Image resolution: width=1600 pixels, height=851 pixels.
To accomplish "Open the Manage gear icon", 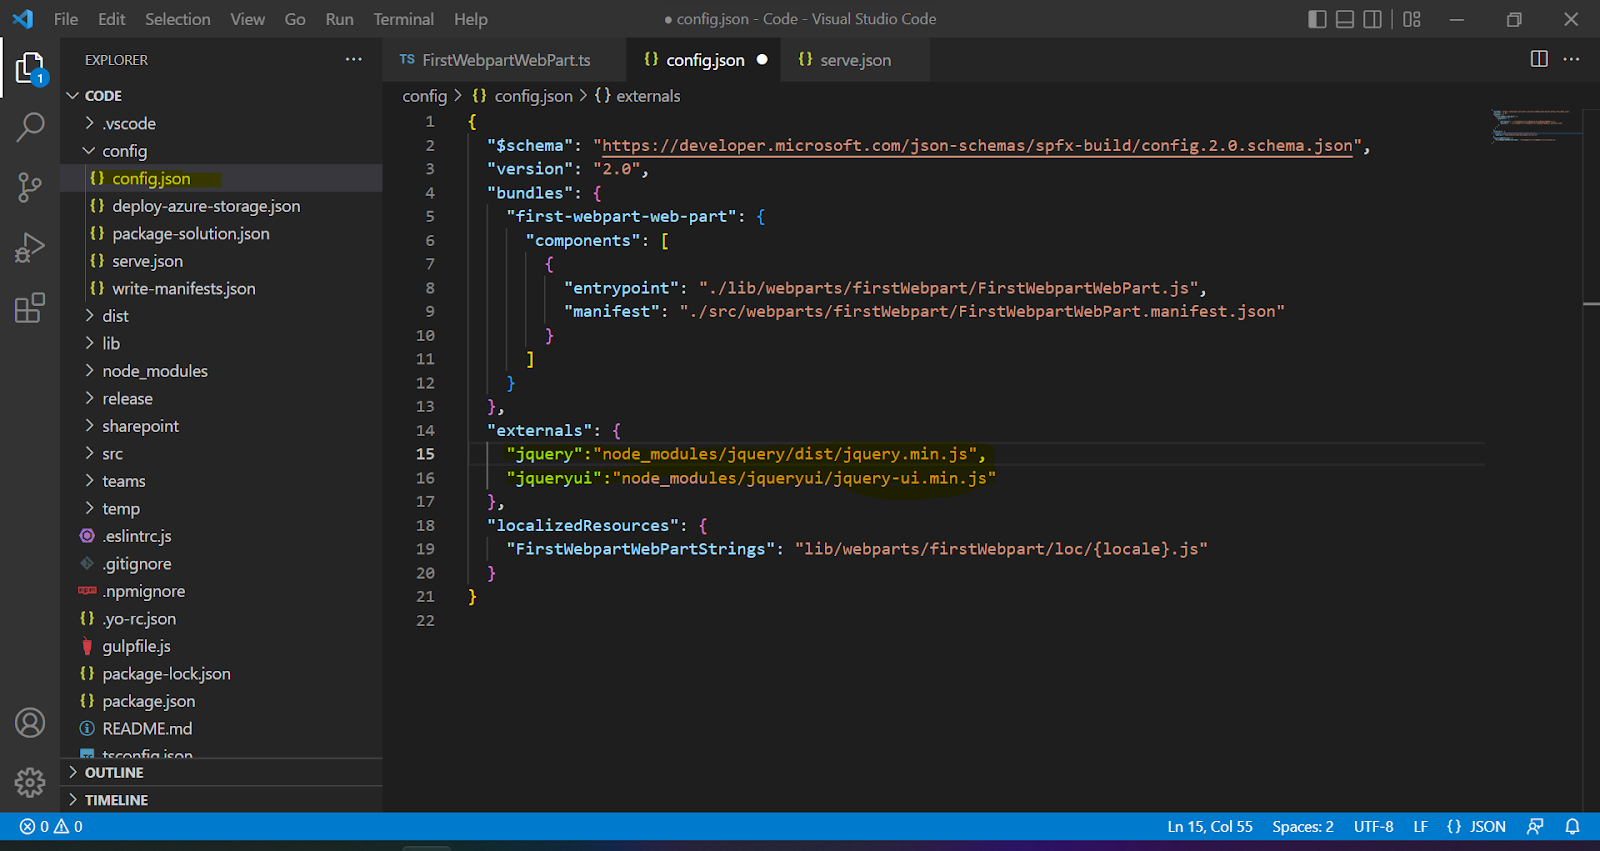I will (x=30, y=782).
